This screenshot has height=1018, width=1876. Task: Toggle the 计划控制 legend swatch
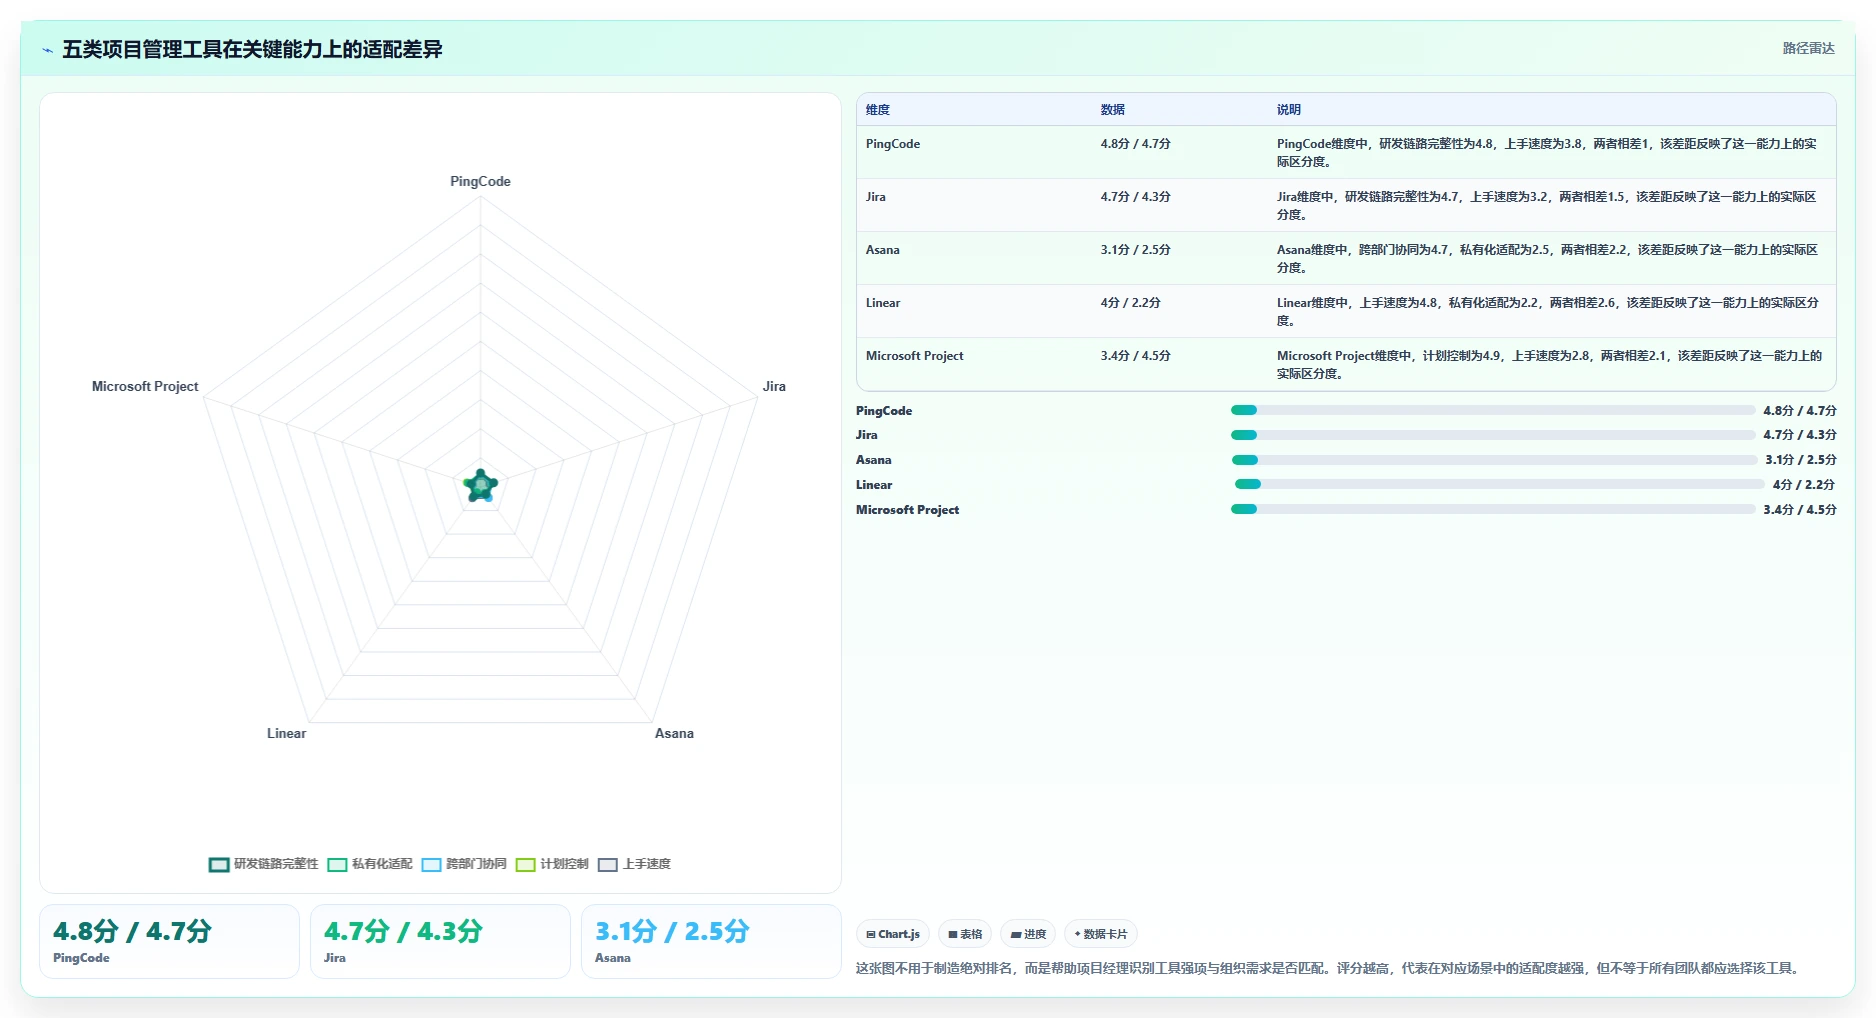[x=526, y=865]
